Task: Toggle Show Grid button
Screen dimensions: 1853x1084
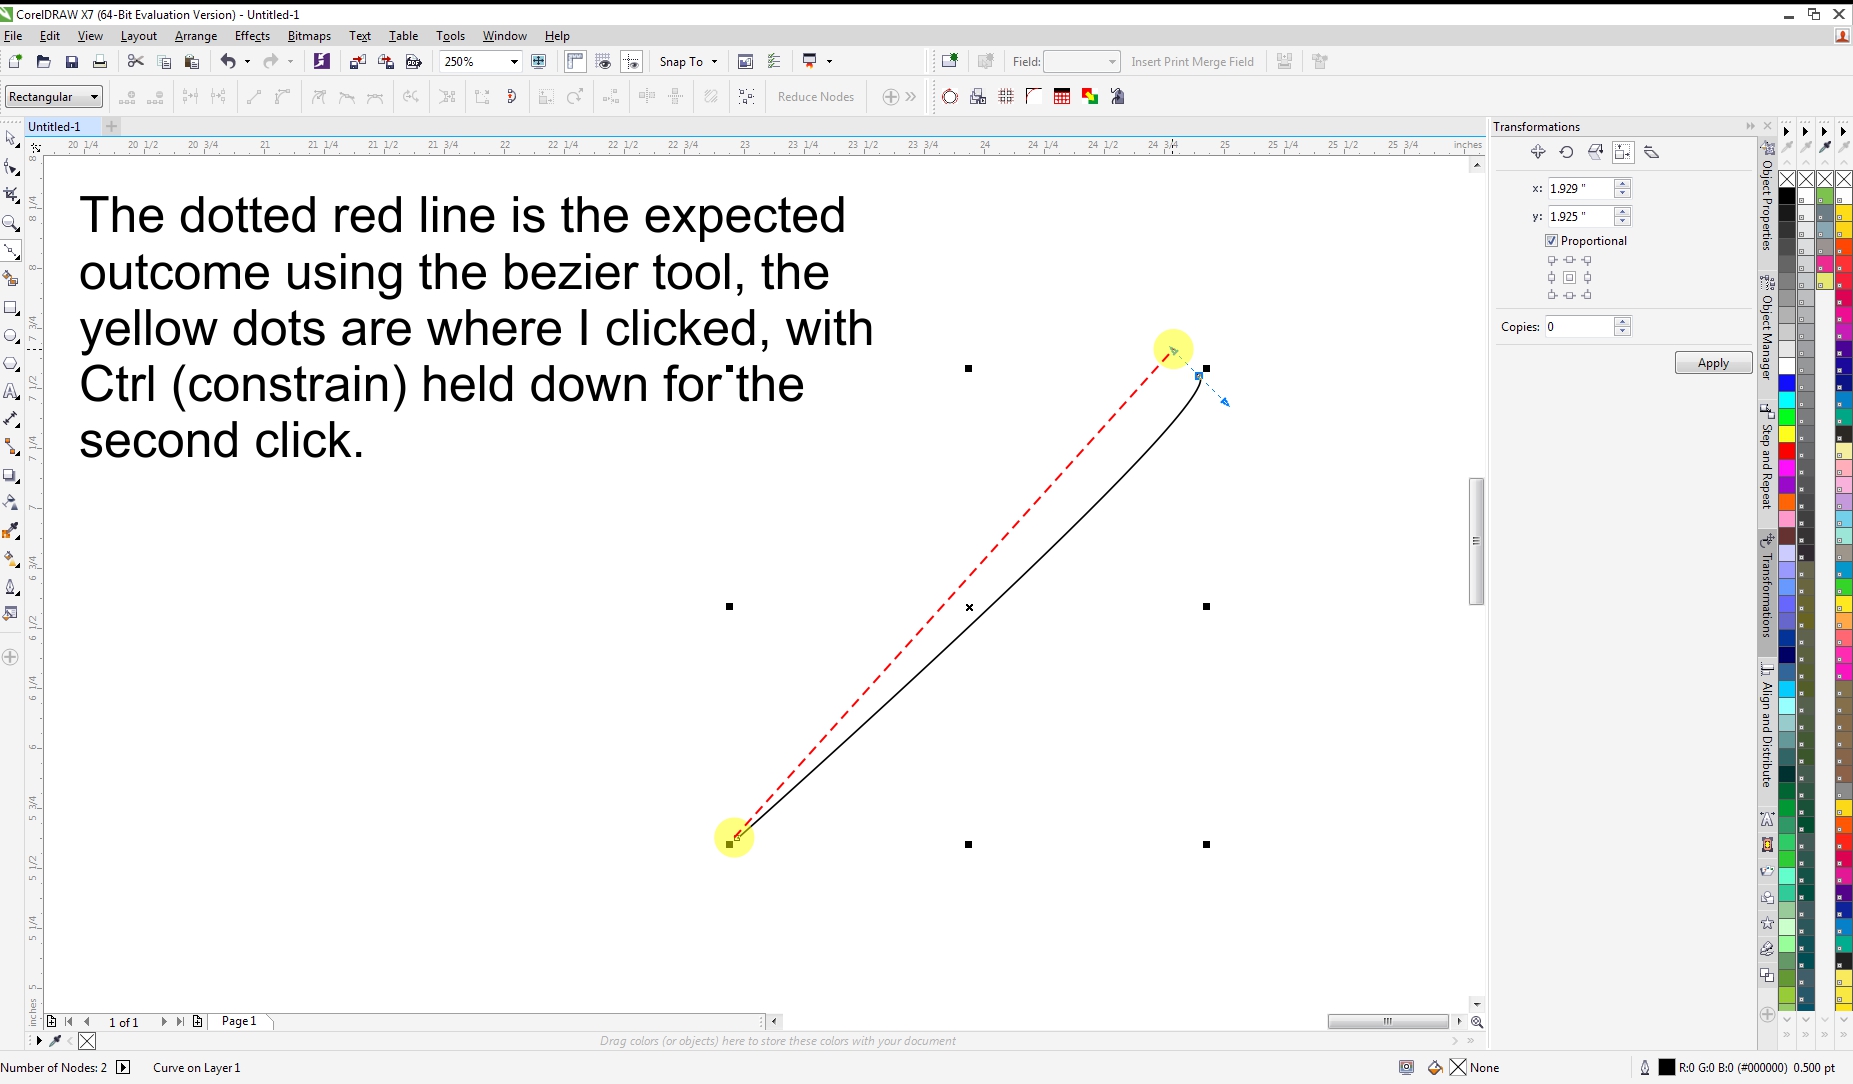Action: (x=603, y=62)
